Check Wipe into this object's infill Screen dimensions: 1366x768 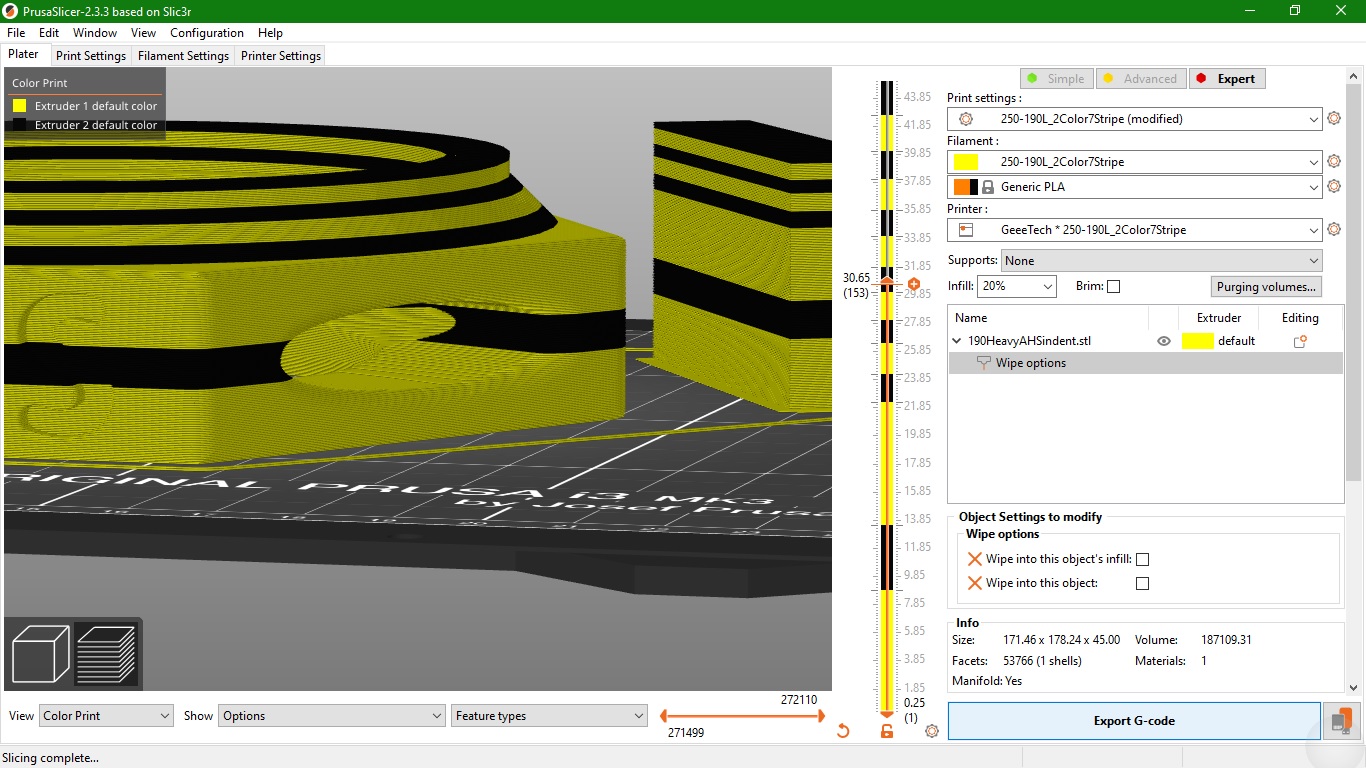pos(1142,560)
